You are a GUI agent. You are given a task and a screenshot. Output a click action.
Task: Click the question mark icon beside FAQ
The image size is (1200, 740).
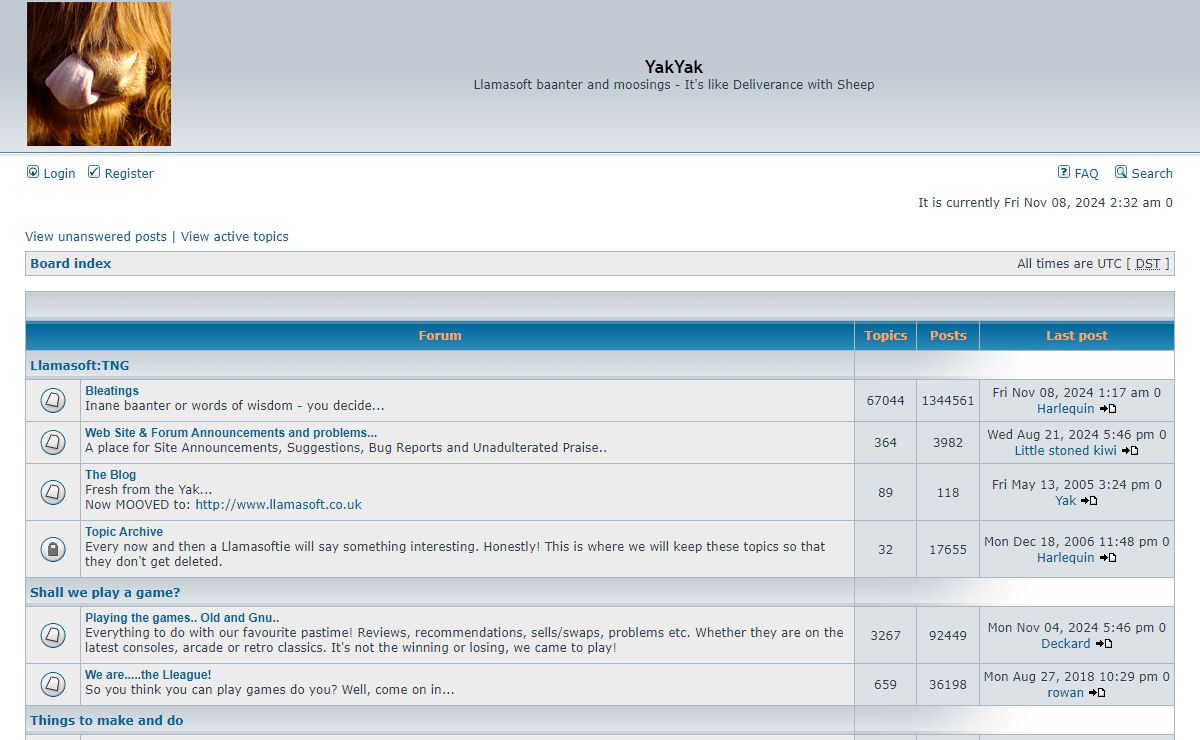click(1064, 172)
